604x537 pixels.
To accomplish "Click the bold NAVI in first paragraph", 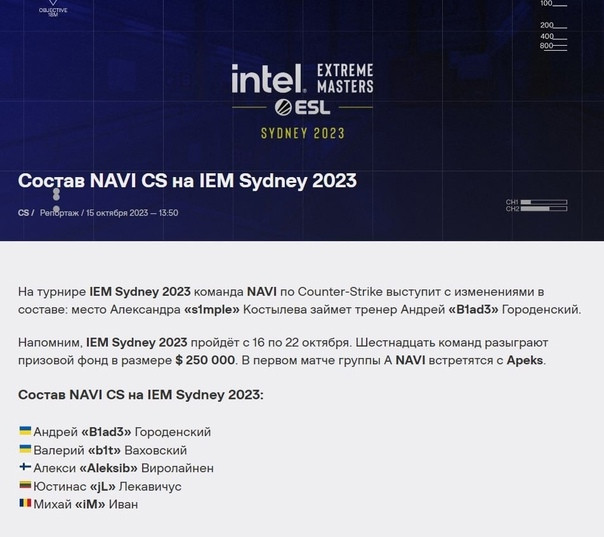I will click(262, 292).
